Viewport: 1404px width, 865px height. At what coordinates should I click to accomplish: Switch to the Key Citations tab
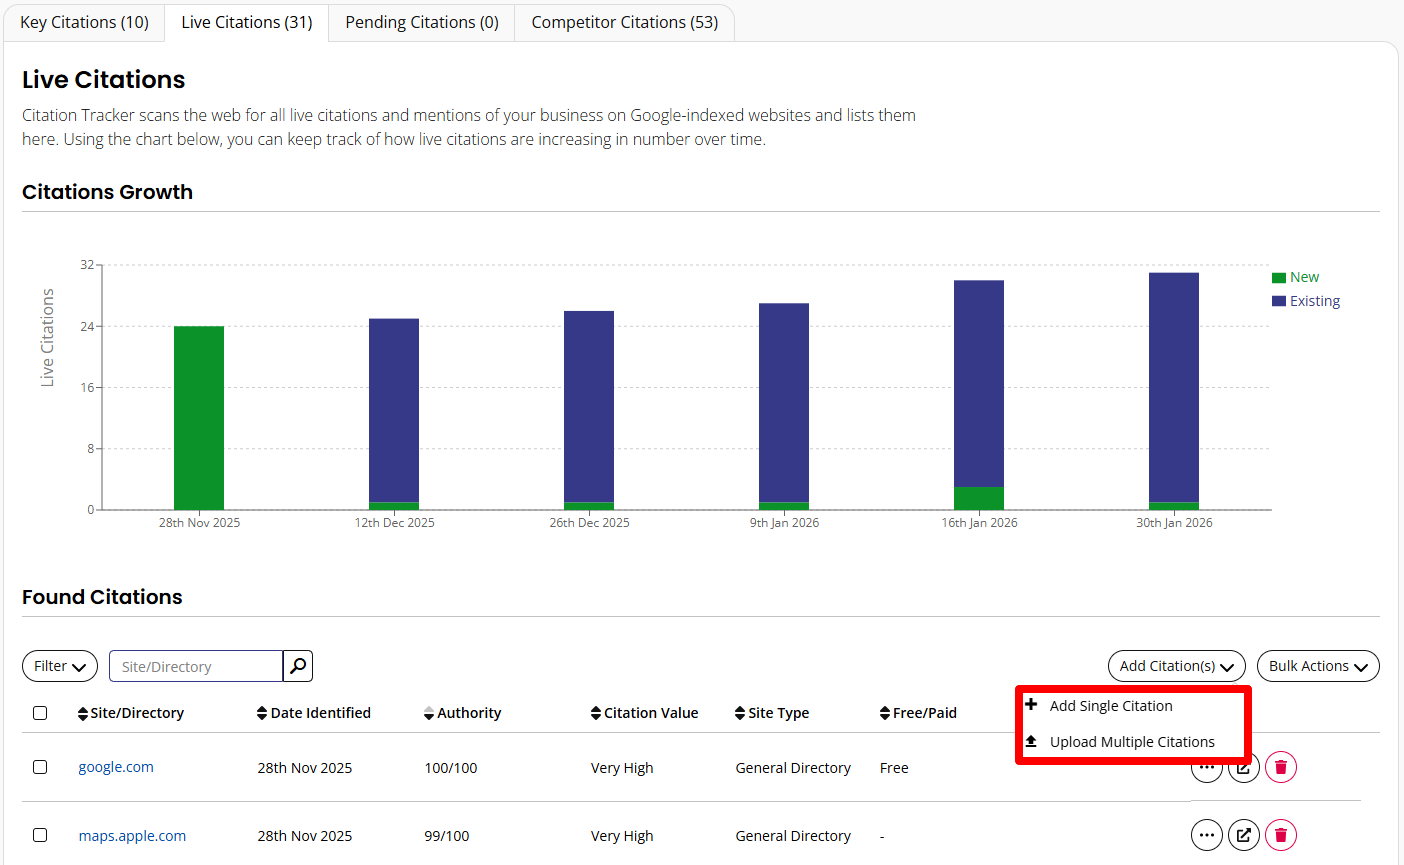click(84, 22)
